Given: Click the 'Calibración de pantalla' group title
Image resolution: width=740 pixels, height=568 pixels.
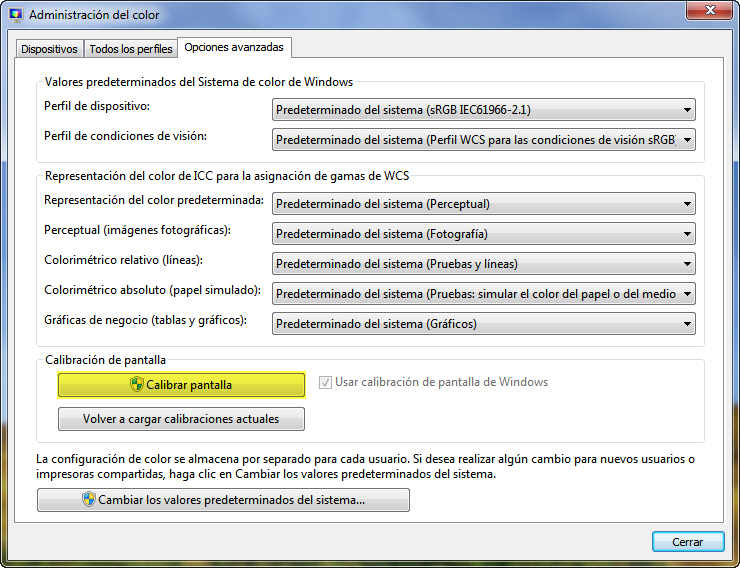Looking at the screenshot, I should click(x=105, y=360).
